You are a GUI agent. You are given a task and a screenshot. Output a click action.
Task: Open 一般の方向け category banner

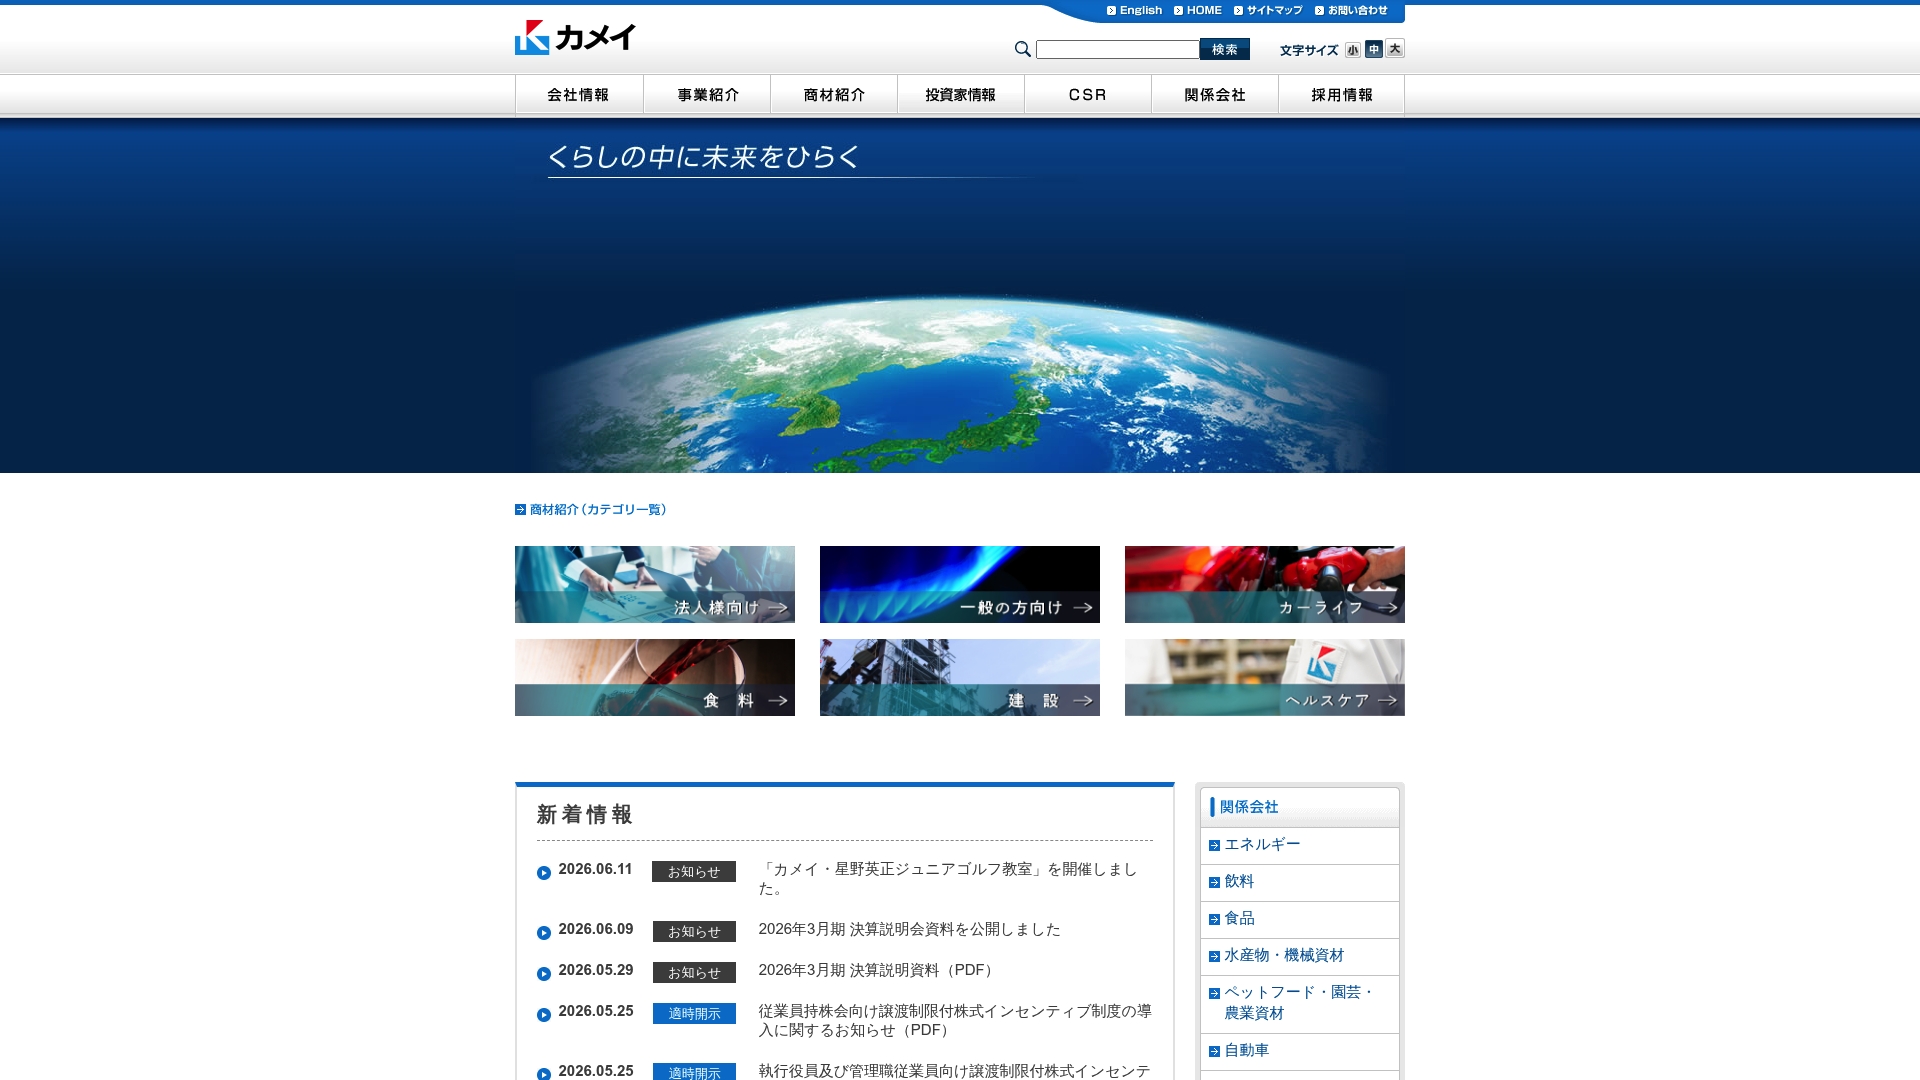pyautogui.click(x=960, y=584)
